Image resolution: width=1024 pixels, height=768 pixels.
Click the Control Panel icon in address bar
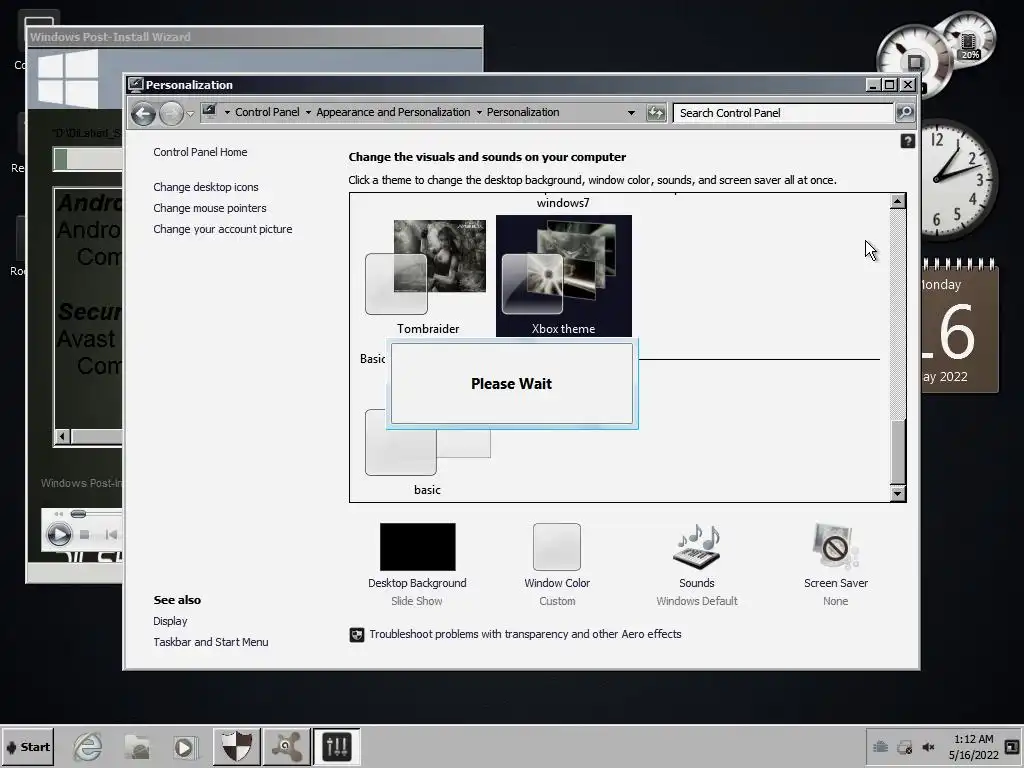coord(209,112)
